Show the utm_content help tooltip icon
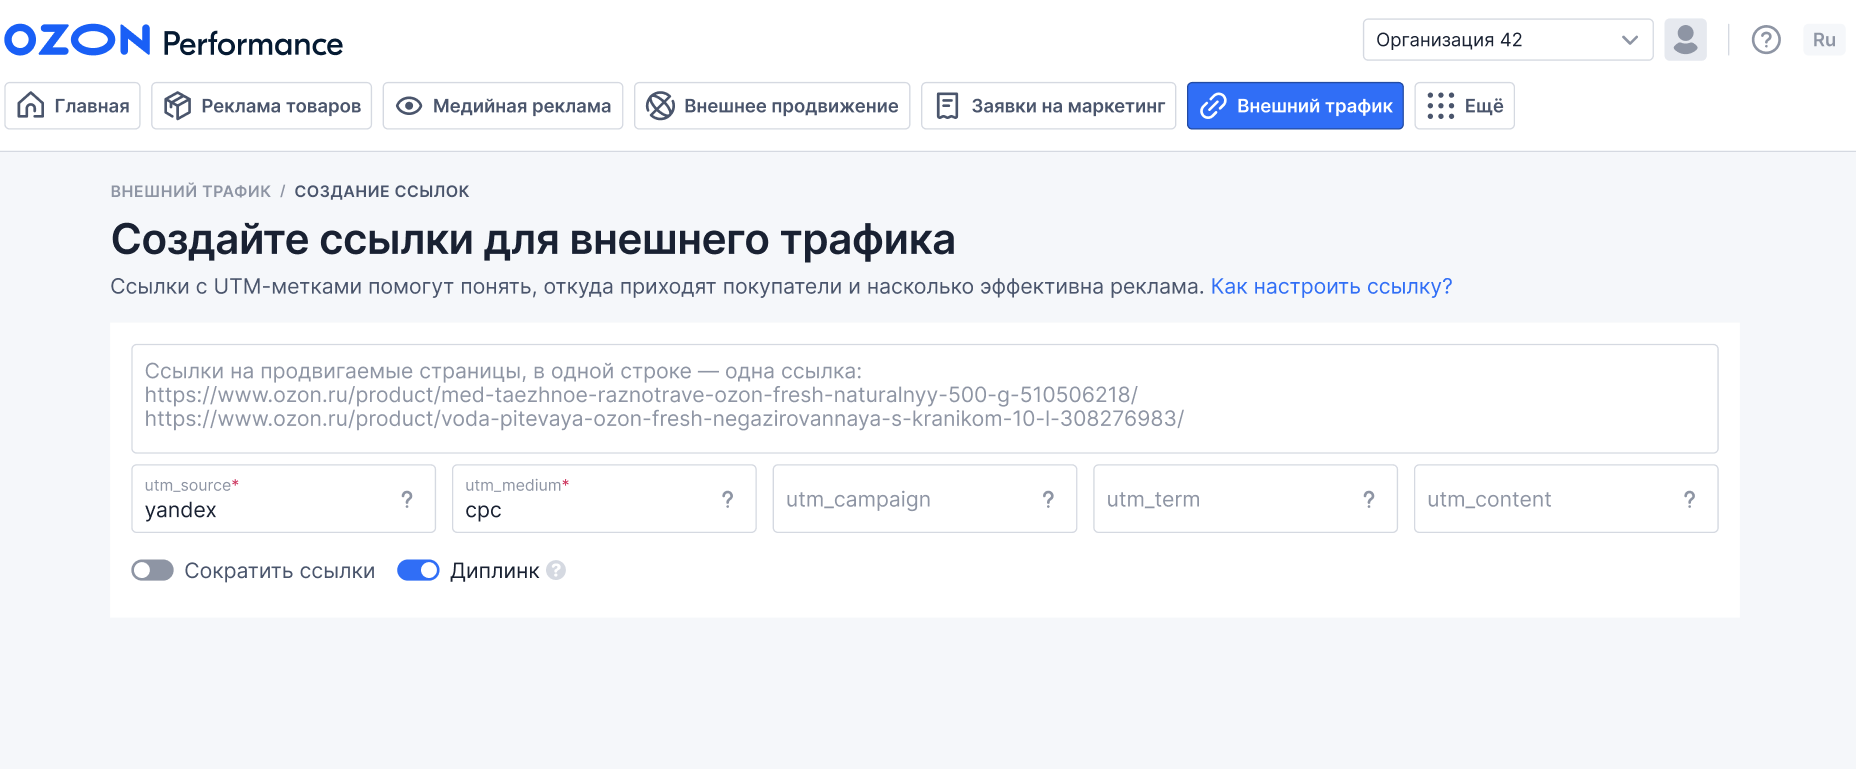 (x=1689, y=499)
